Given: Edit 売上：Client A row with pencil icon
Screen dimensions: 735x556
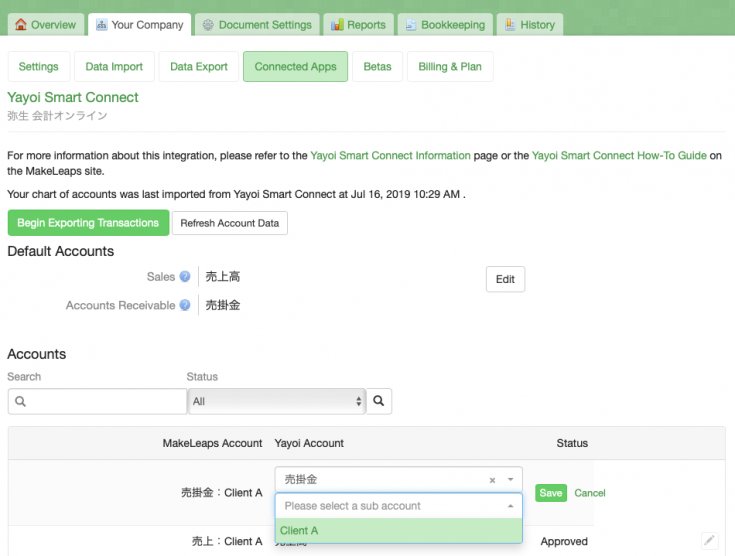Looking at the screenshot, I should tap(710, 541).
